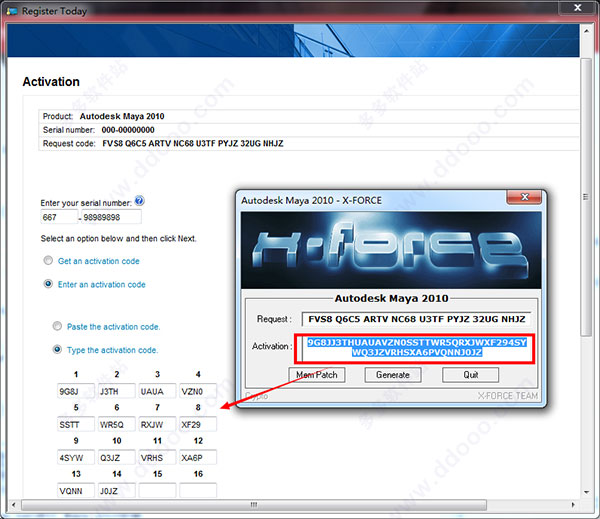
Task: Click activation code box 11 containing VRHS
Action: pyautogui.click(x=157, y=457)
